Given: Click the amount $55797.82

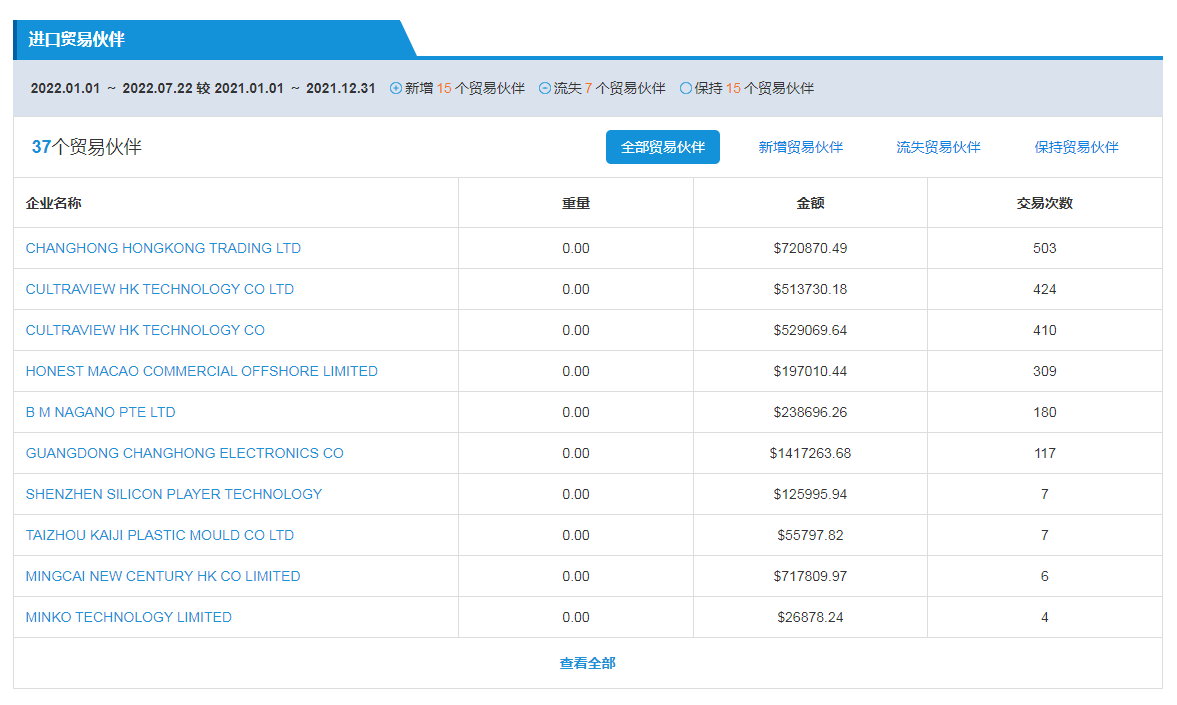Looking at the screenshot, I should (x=810, y=535).
